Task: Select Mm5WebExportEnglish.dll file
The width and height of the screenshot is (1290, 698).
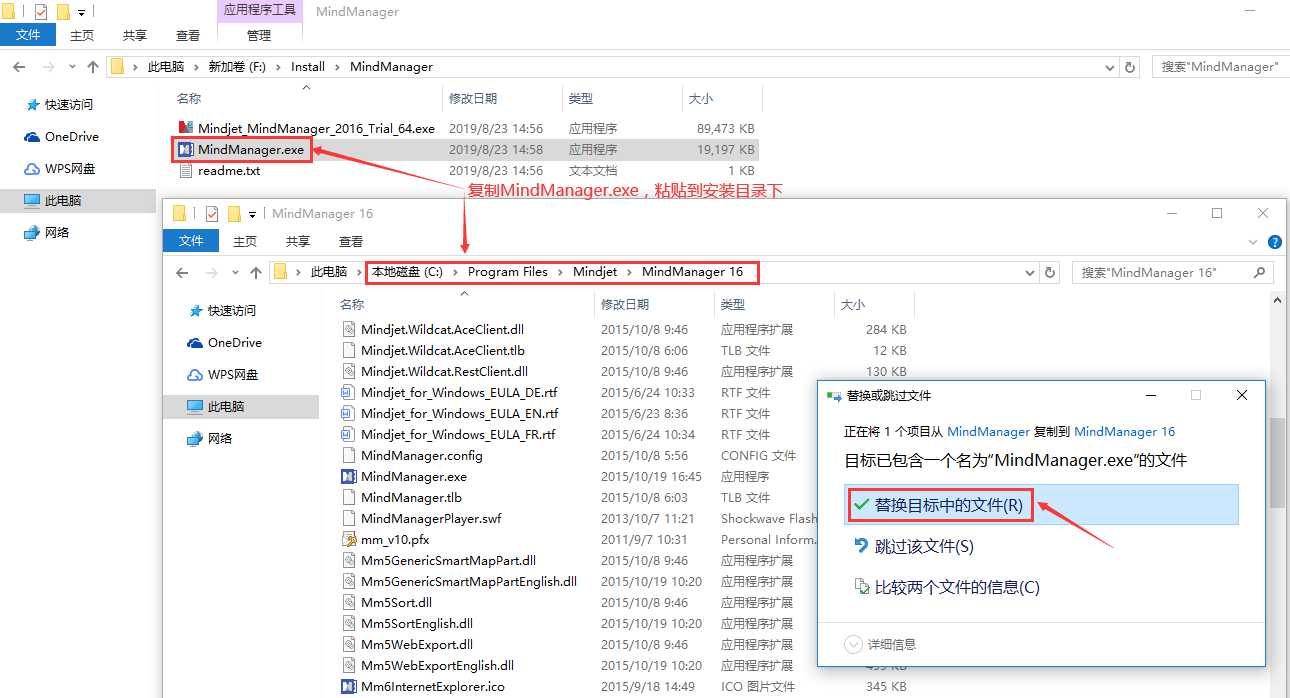Action: pyautogui.click(x=437, y=666)
